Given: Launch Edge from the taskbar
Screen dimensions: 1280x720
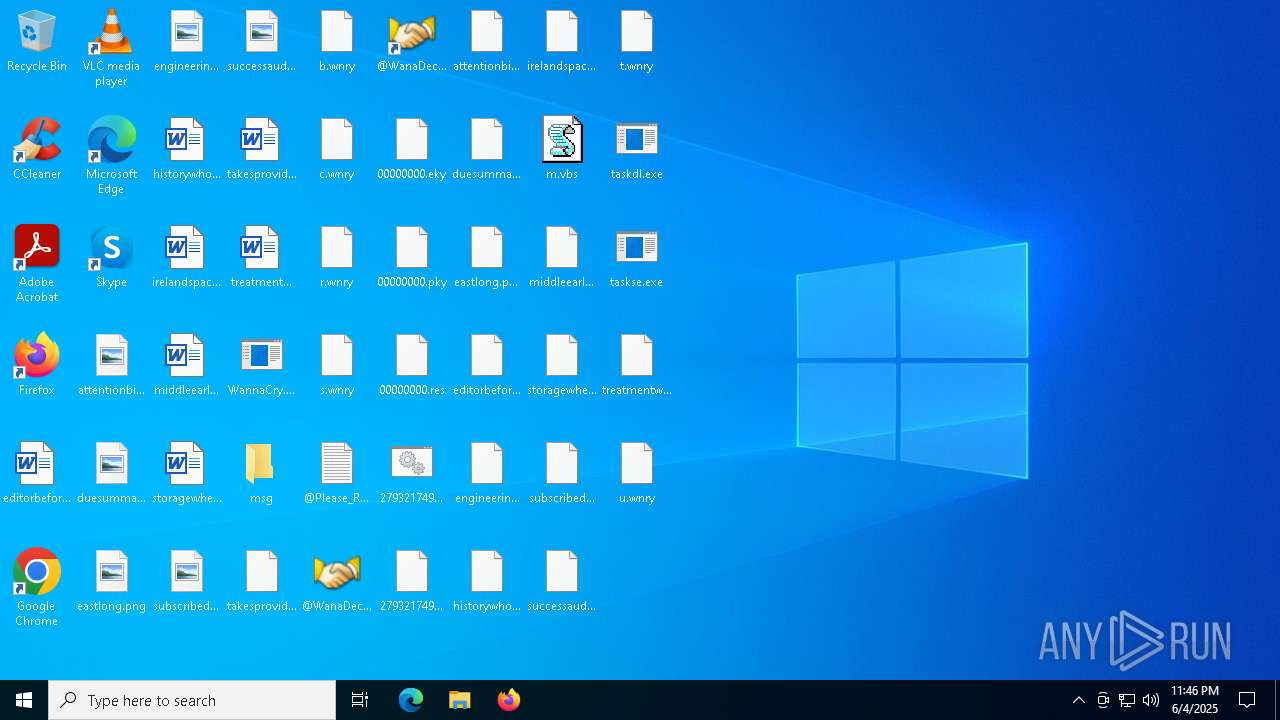Looking at the screenshot, I should 411,700.
